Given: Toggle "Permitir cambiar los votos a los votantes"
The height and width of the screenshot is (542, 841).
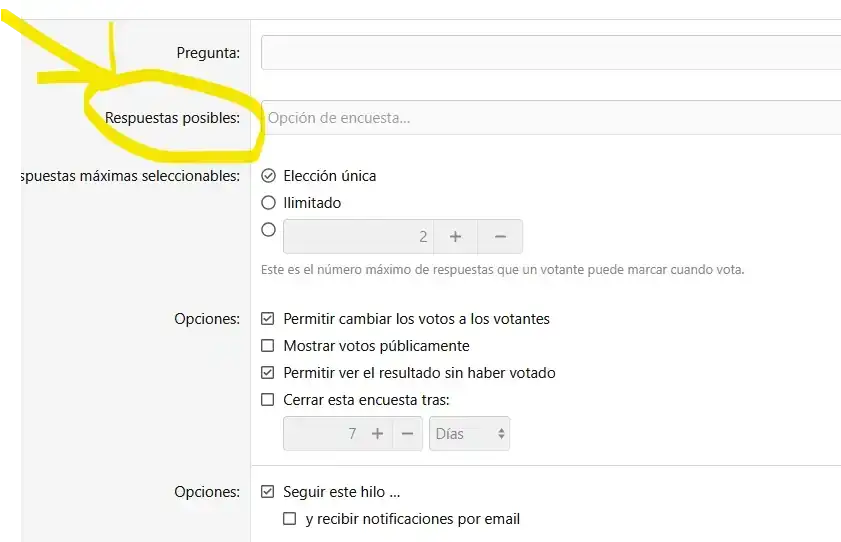Looking at the screenshot, I should [x=267, y=319].
